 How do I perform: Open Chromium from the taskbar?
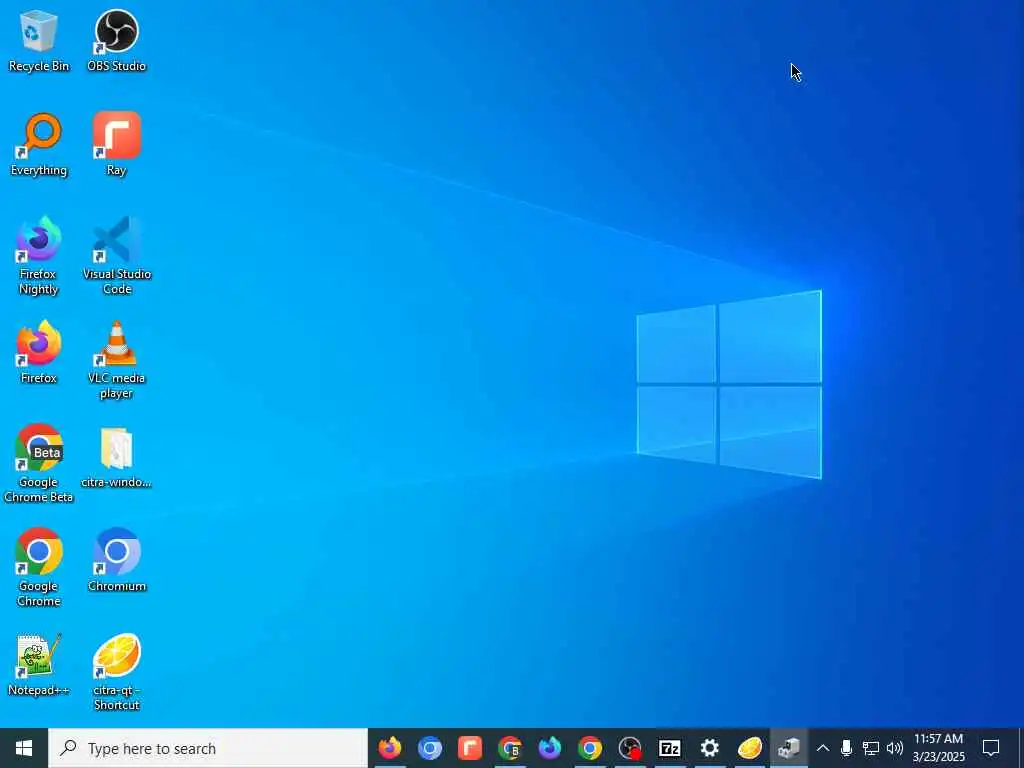430,748
